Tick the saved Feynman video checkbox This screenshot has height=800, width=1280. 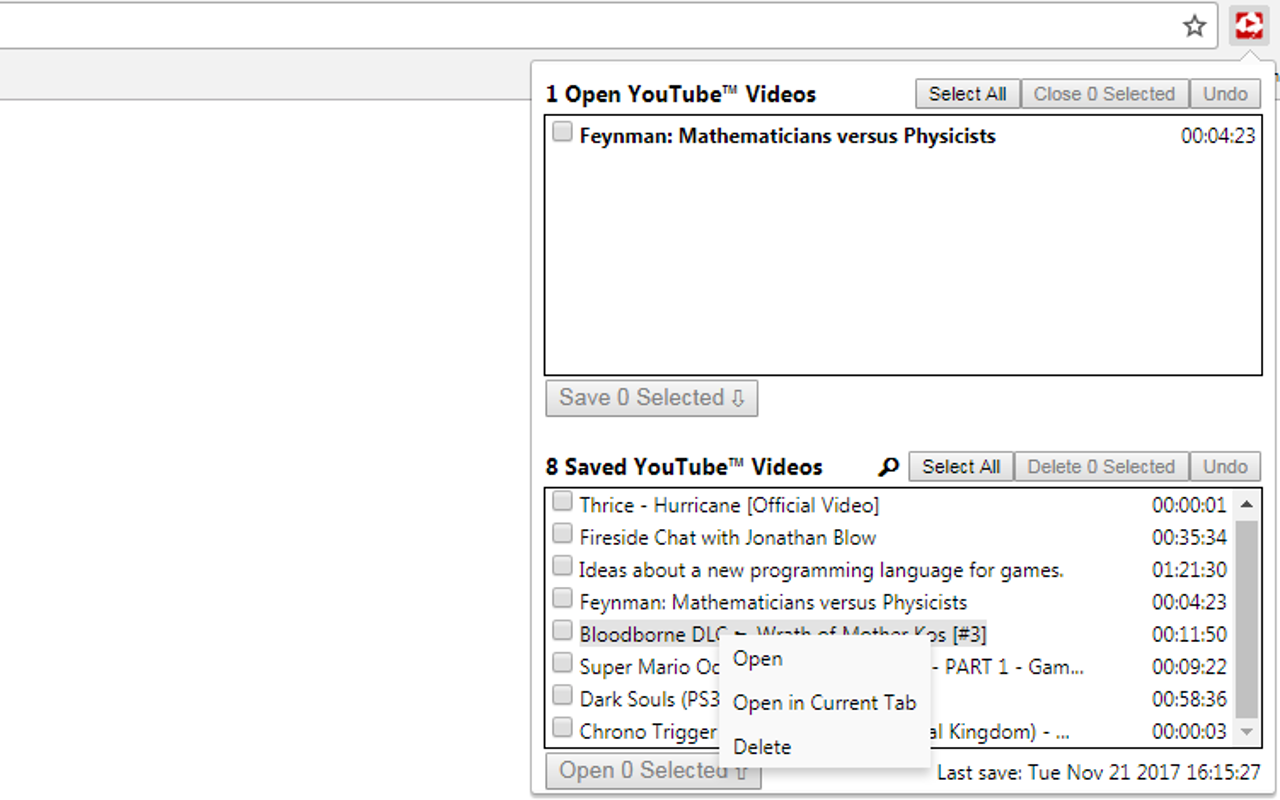coord(563,598)
